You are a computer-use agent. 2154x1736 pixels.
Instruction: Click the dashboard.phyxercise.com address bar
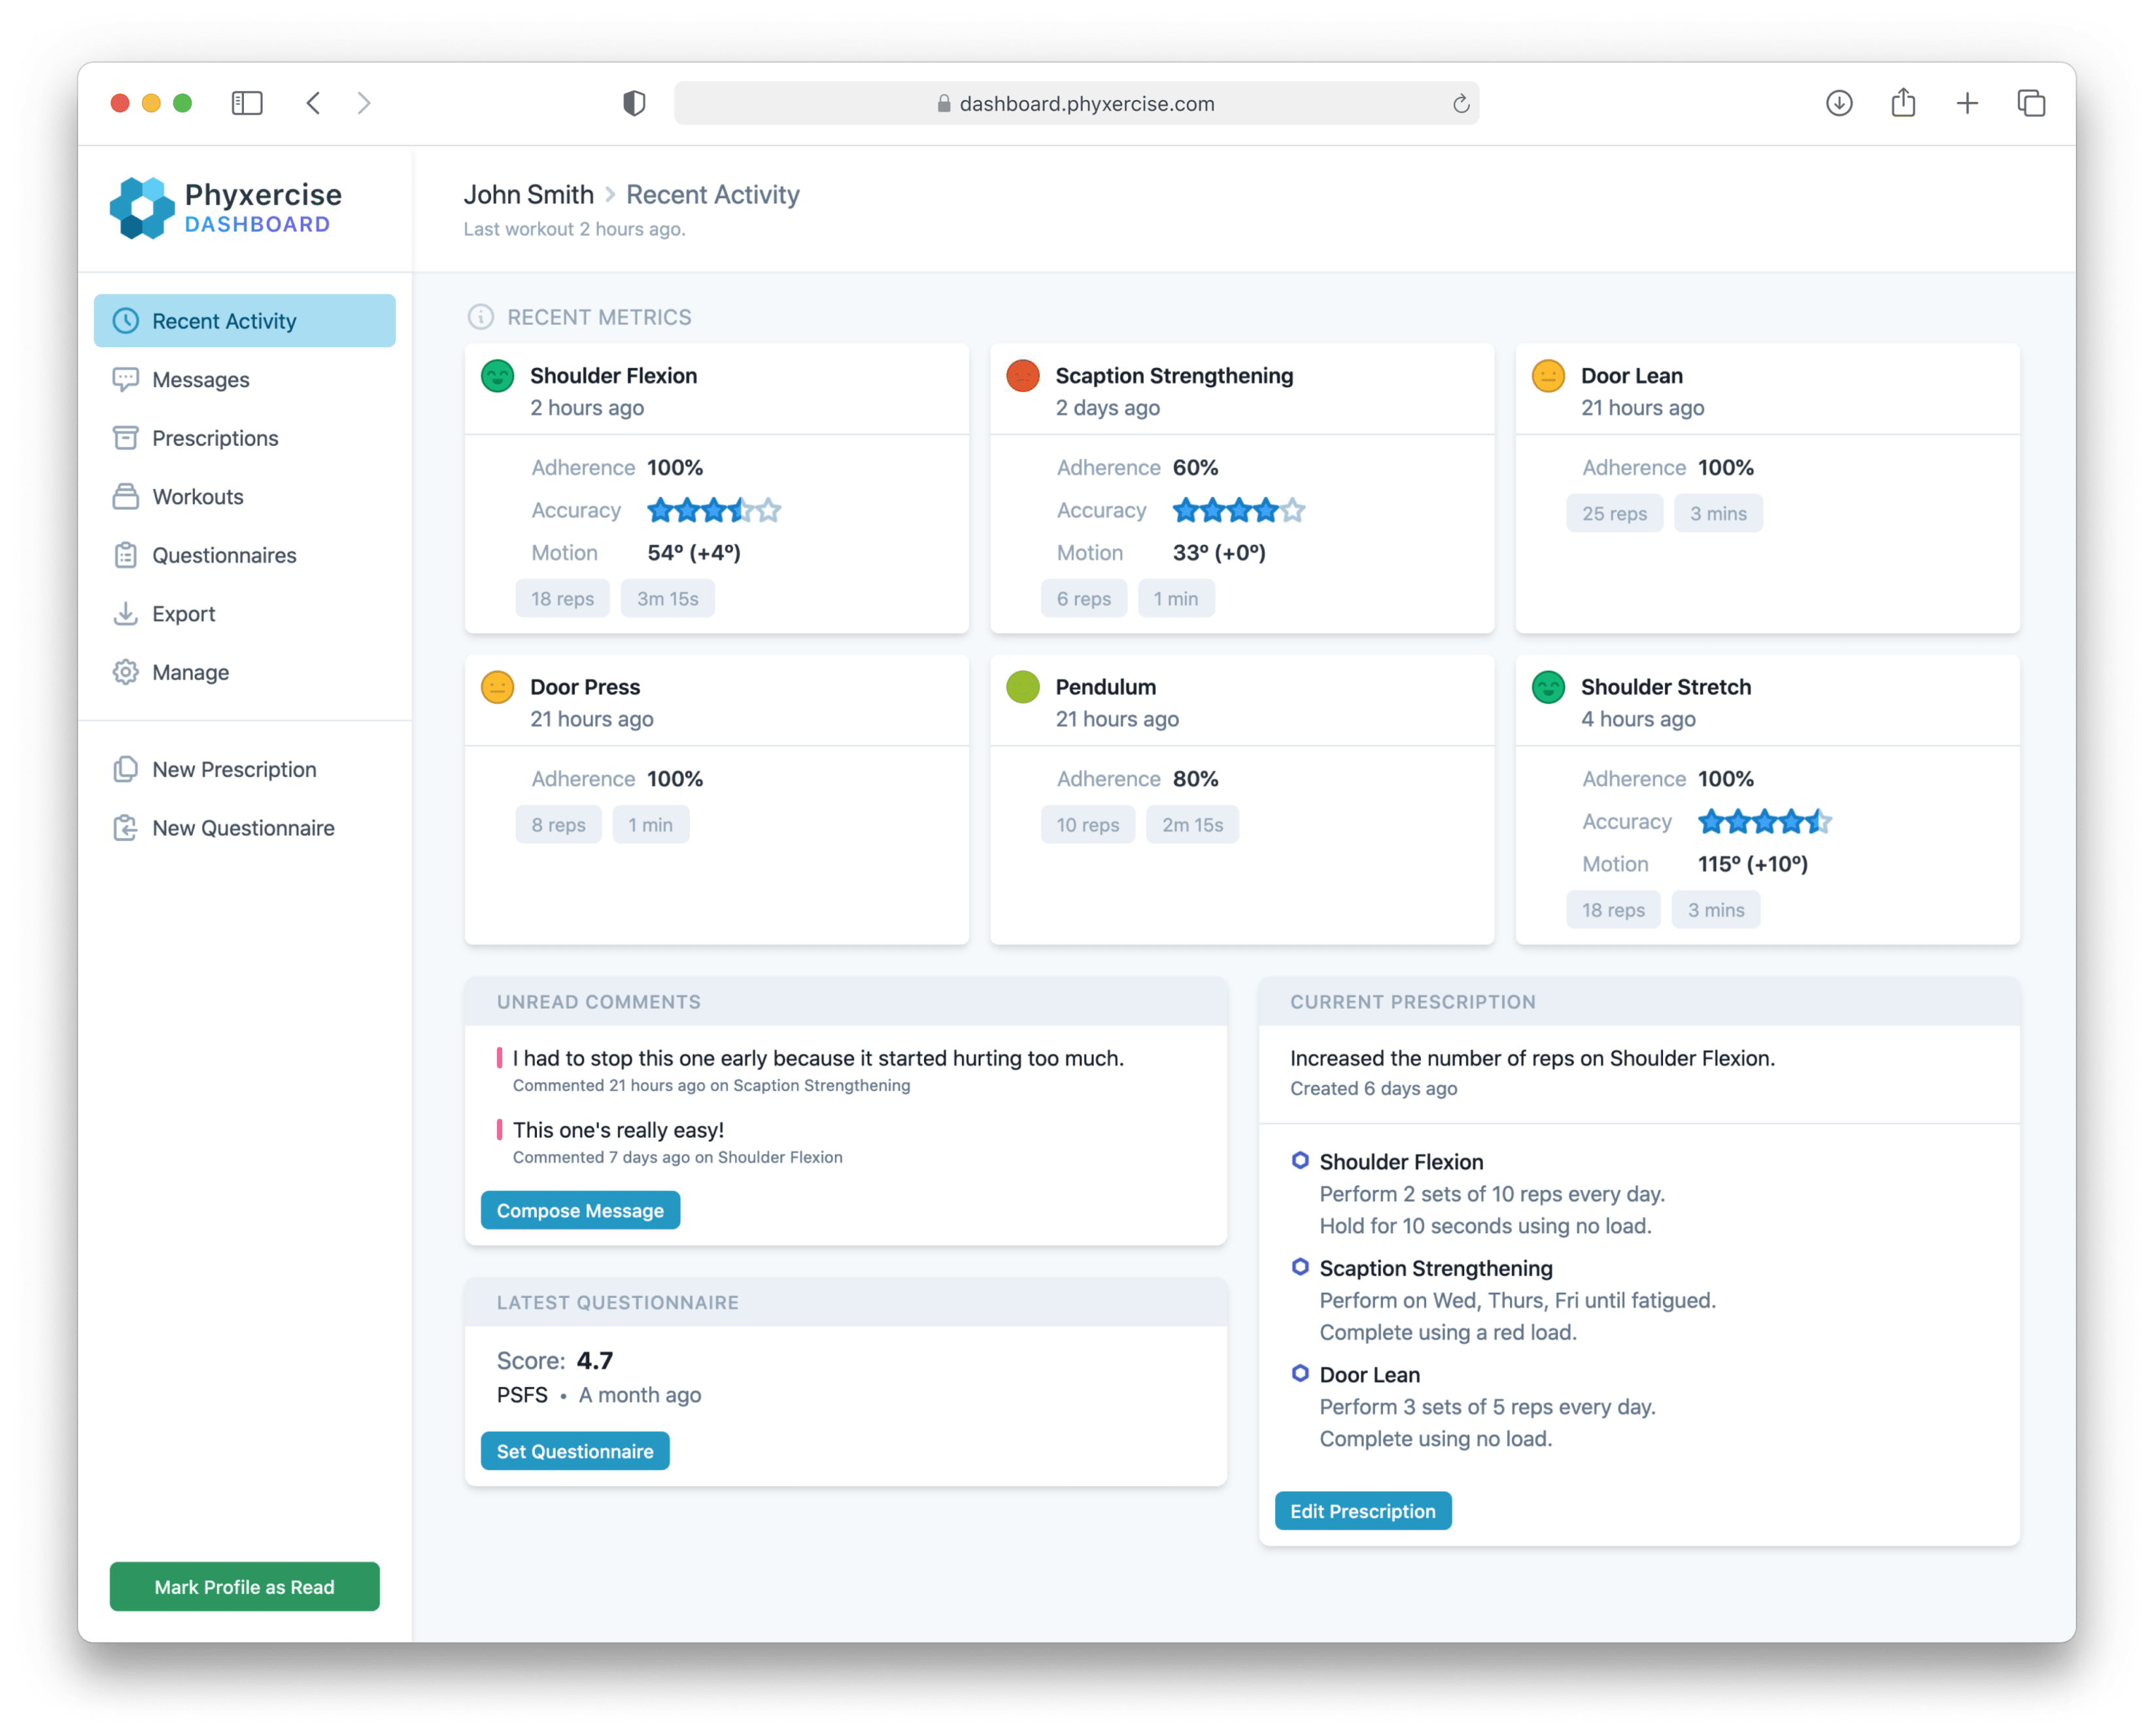tap(1076, 104)
